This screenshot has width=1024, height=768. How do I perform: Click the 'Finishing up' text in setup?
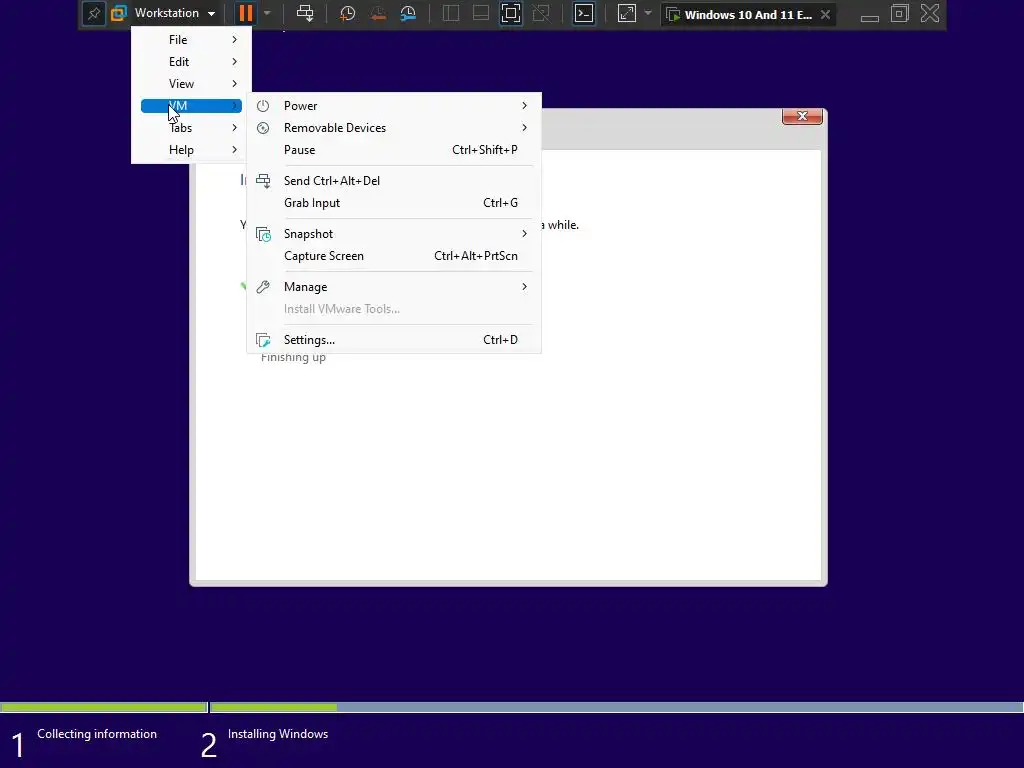click(293, 358)
